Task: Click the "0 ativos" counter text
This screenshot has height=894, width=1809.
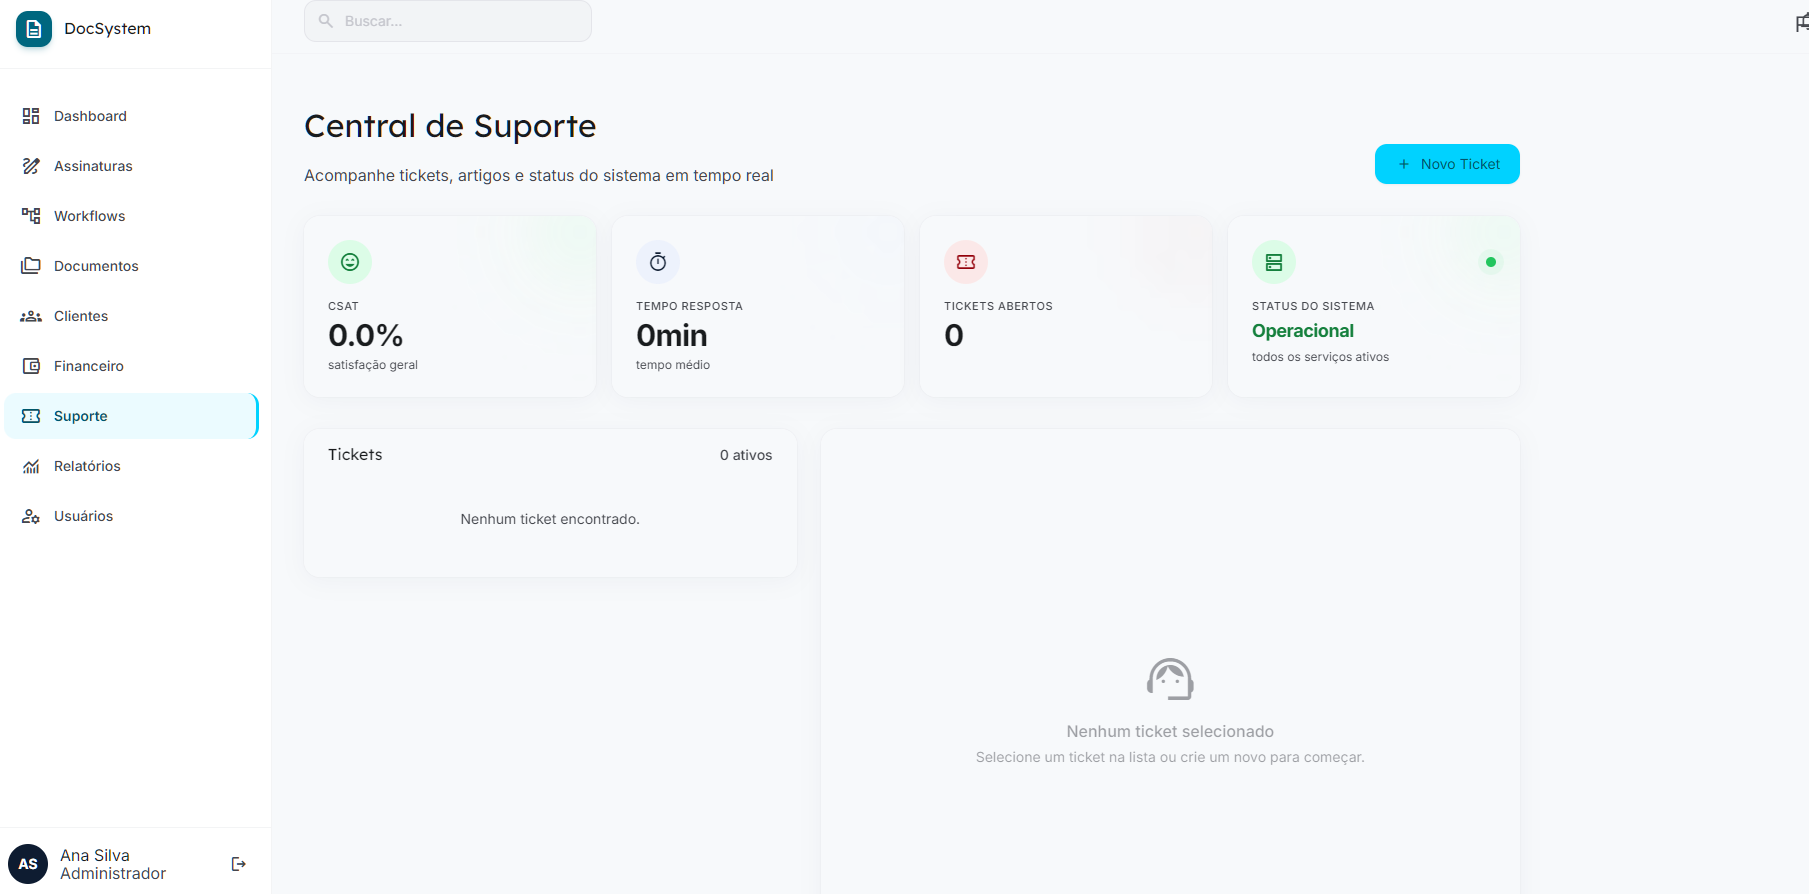Action: click(x=746, y=455)
